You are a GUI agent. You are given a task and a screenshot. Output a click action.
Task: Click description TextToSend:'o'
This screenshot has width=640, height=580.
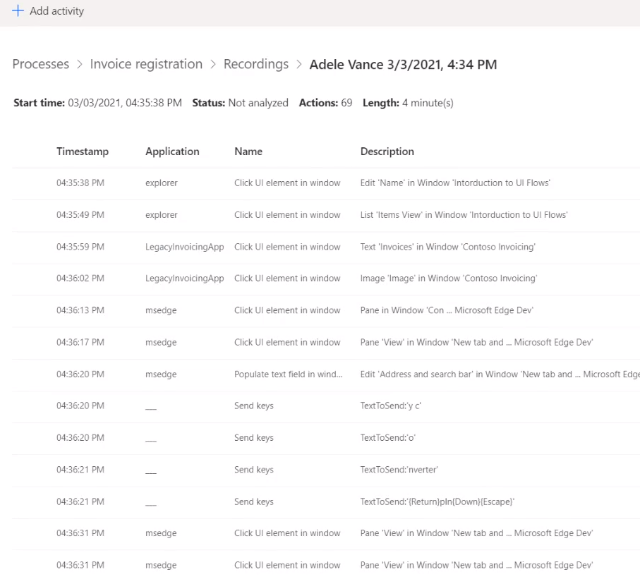pos(388,438)
